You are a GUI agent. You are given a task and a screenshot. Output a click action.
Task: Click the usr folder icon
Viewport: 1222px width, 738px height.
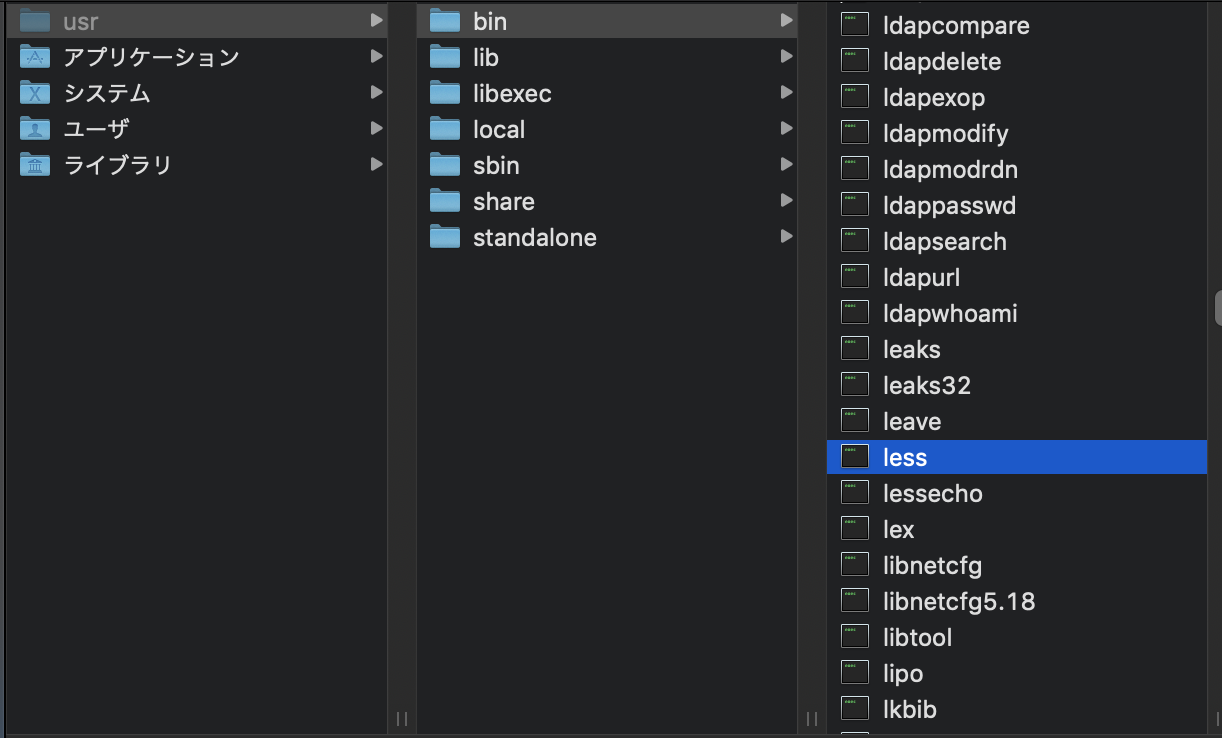35,21
